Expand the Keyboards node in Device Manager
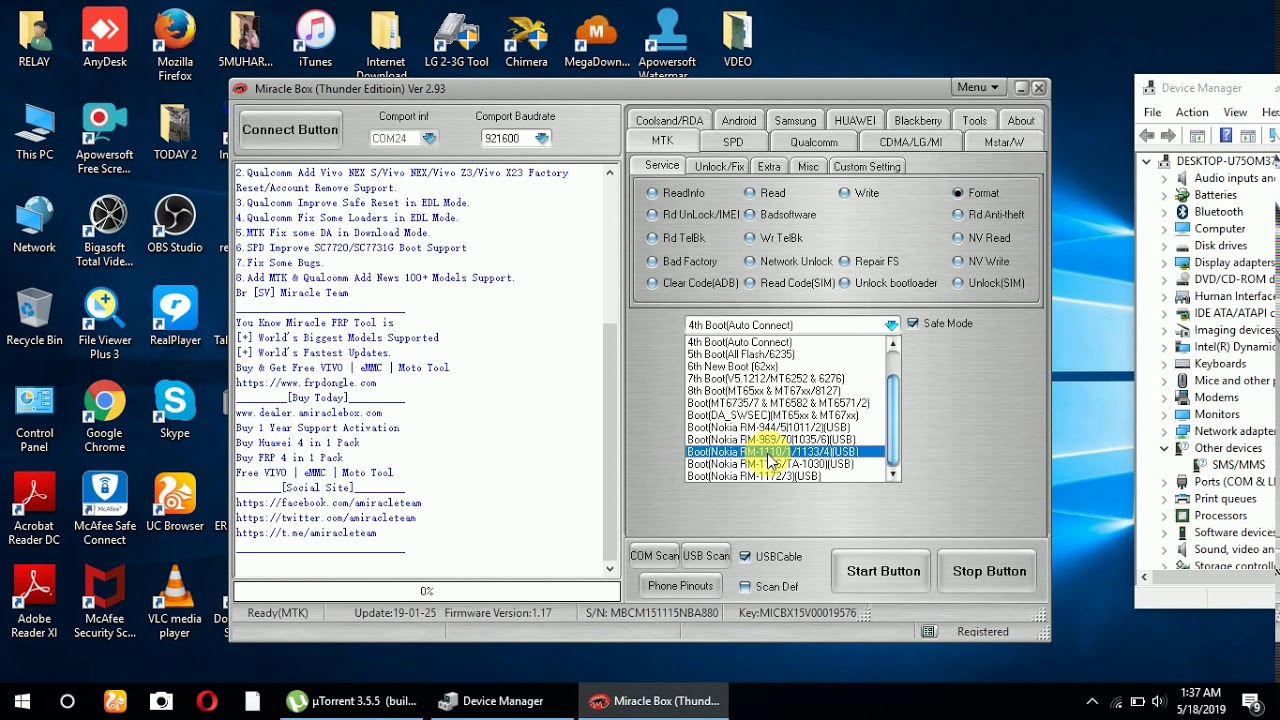The image size is (1280, 720). click(x=1164, y=364)
